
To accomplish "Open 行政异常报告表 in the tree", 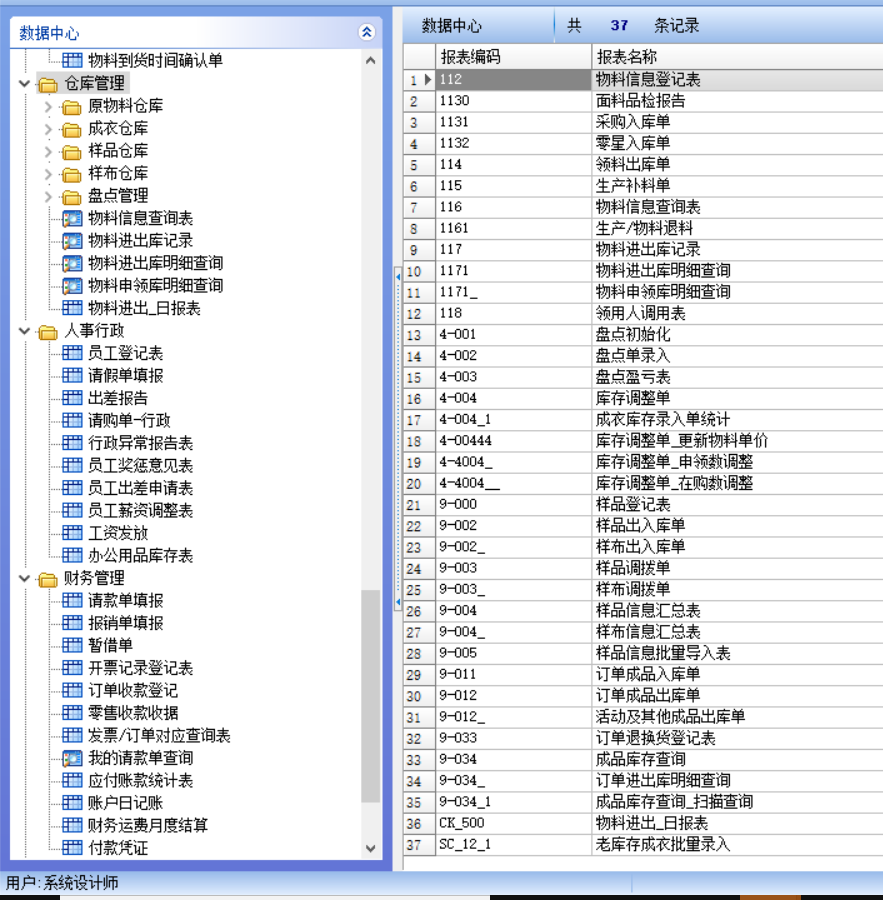I will (141, 443).
